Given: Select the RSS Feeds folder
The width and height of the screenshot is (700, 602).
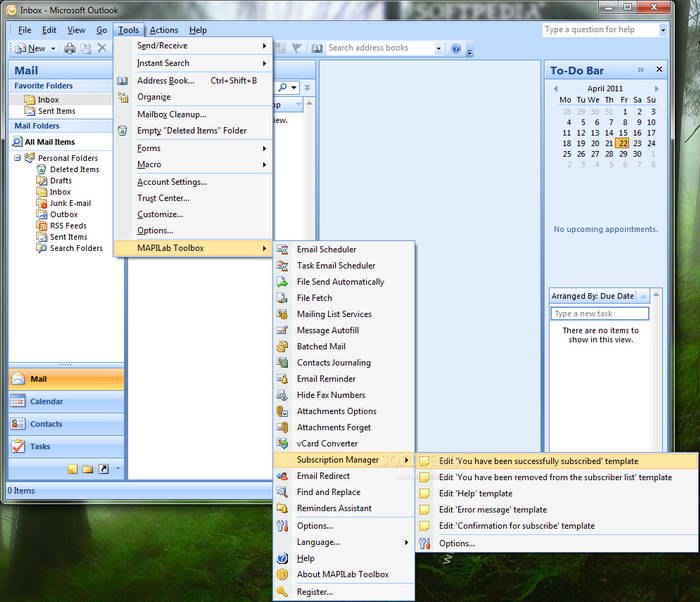Looking at the screenshot, I should tap(68, 226).
